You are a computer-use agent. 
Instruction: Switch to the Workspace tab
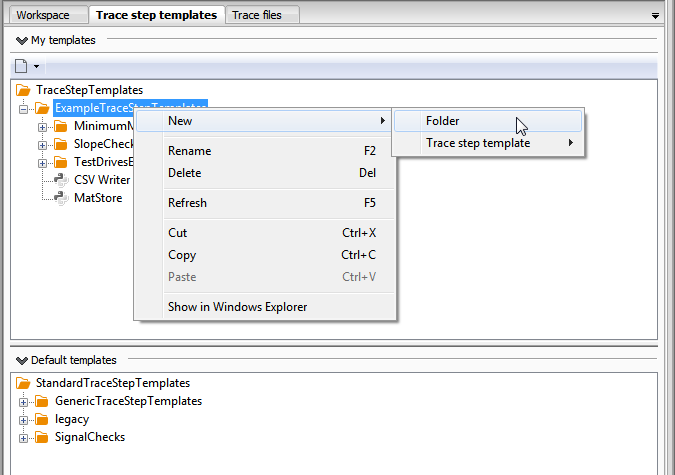point(48,15)
